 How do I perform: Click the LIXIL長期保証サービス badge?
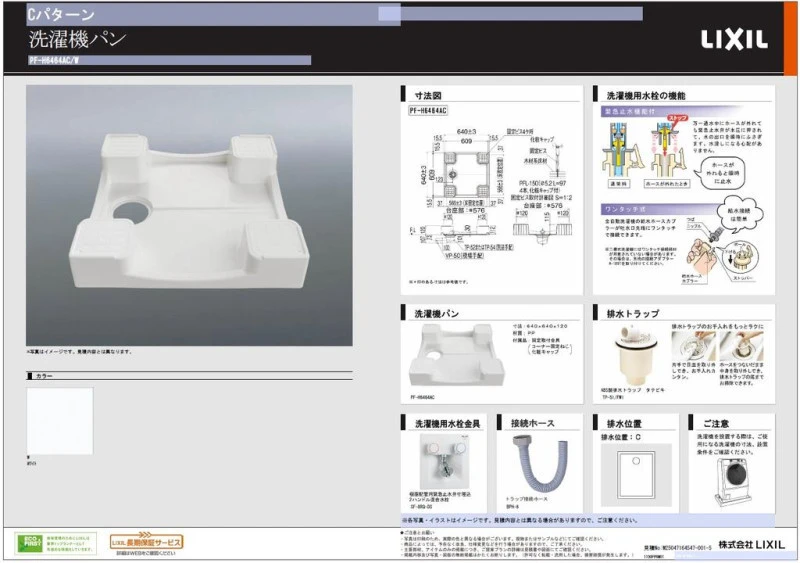[x=146, y=542]
